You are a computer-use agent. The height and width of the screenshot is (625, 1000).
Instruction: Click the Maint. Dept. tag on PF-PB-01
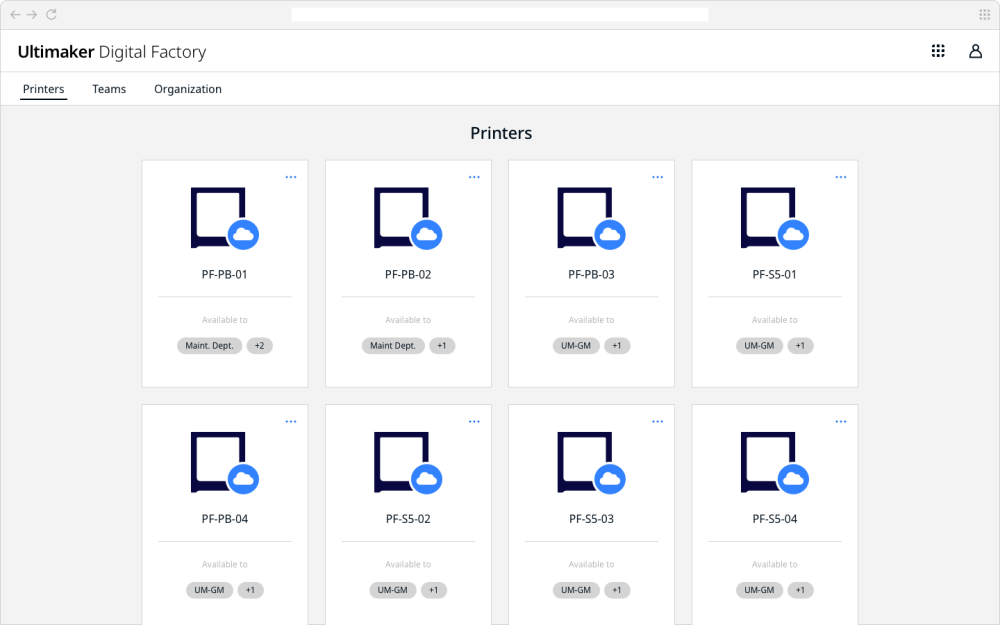209,346
